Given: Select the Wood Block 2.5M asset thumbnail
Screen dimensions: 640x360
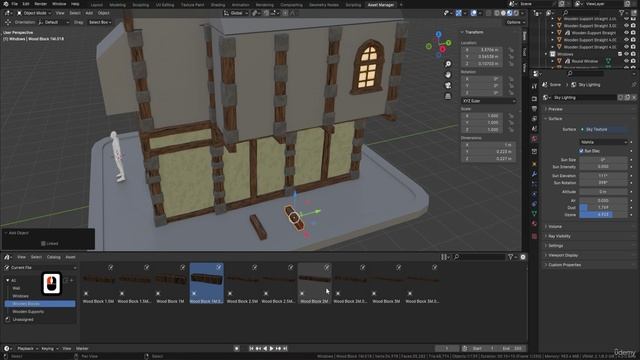Looking at the screenshot, I should pos(242,284).
